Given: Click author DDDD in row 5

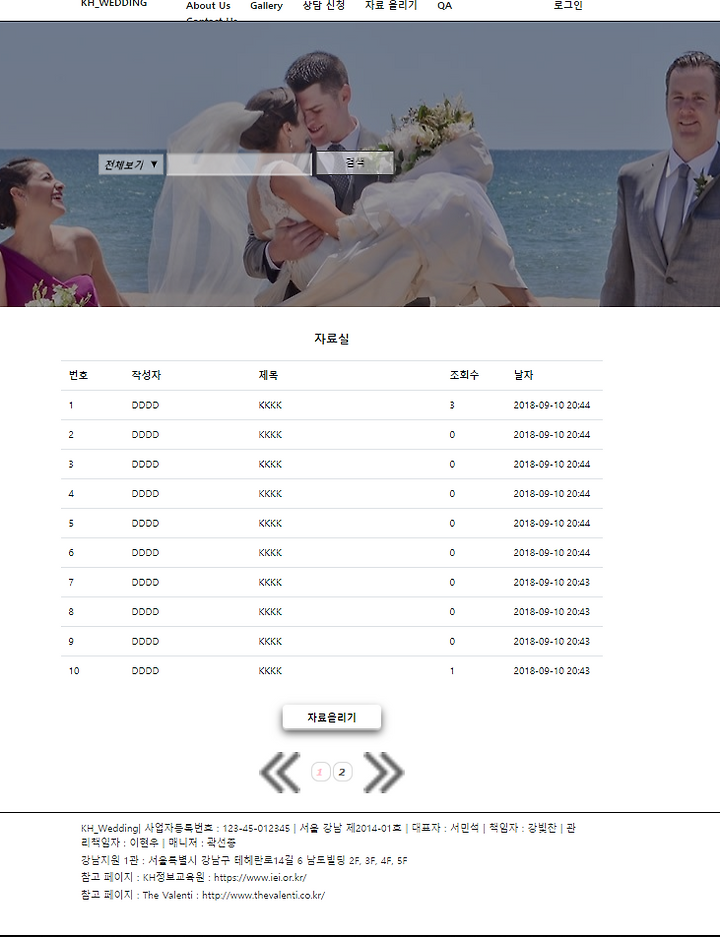Looking at the screenshot, I should 145,523.
